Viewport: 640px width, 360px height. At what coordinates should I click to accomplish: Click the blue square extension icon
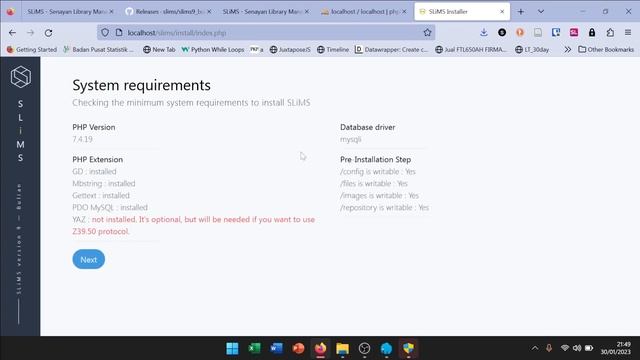pyautogui.click(x=556, y=33)
